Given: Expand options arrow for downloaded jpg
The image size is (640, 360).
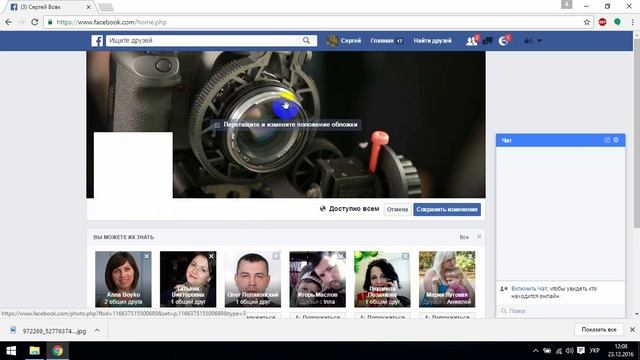Looking at the screenshot, I should tap(97, 331).
